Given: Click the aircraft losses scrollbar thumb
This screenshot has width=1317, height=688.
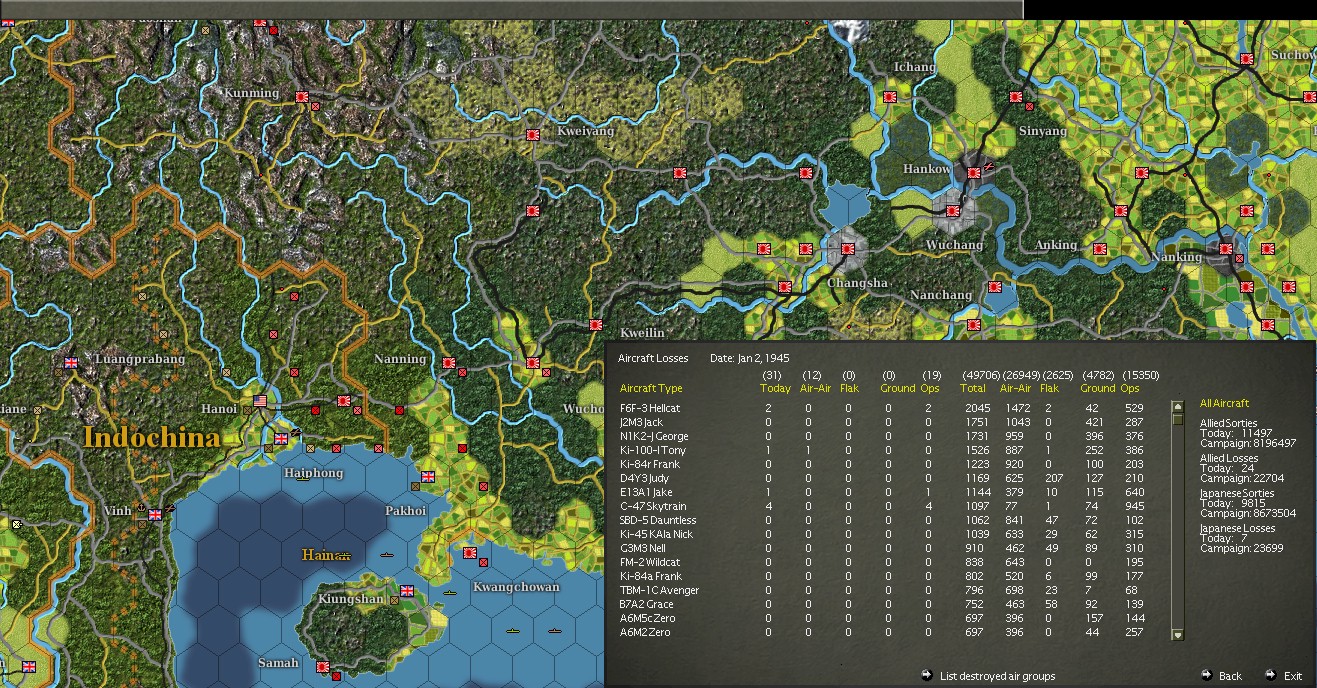Looking at the screenshot, I should [x=1178, y=420].
